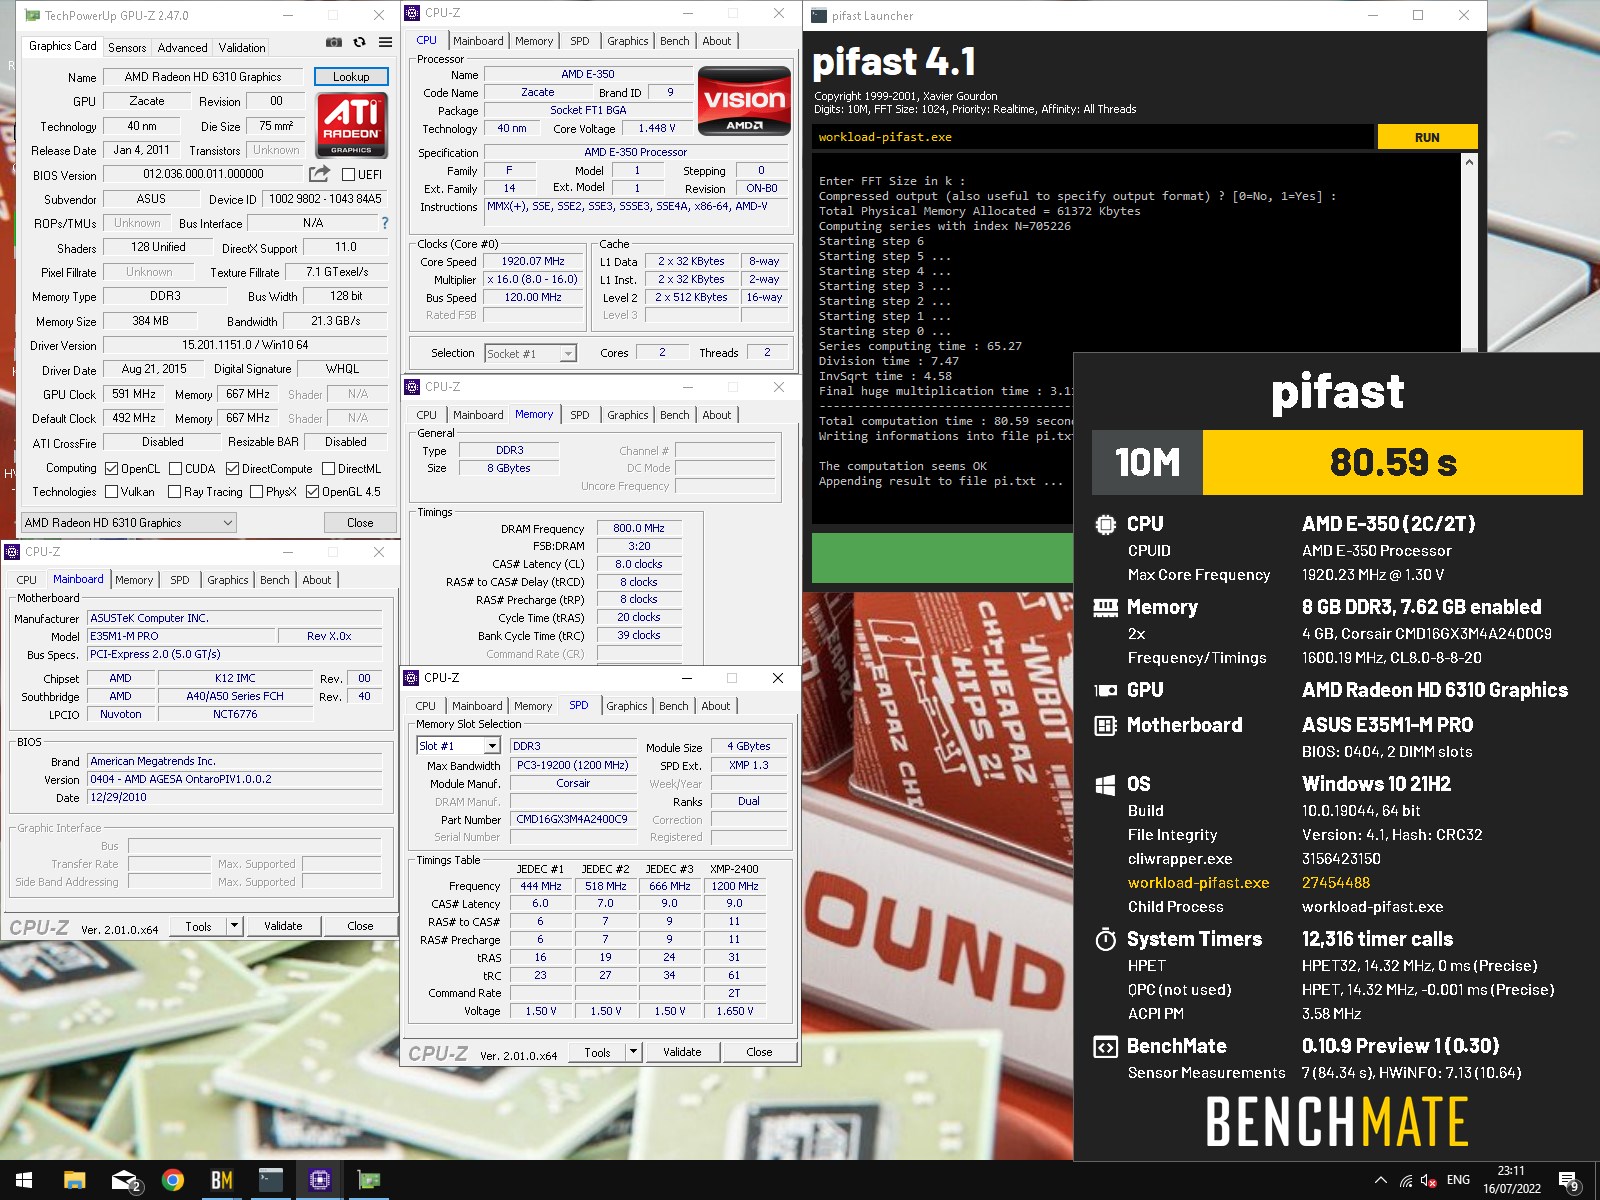
Task: Switch to Sensors tab in GPU-Z
Action: click(x=127, y=47)
